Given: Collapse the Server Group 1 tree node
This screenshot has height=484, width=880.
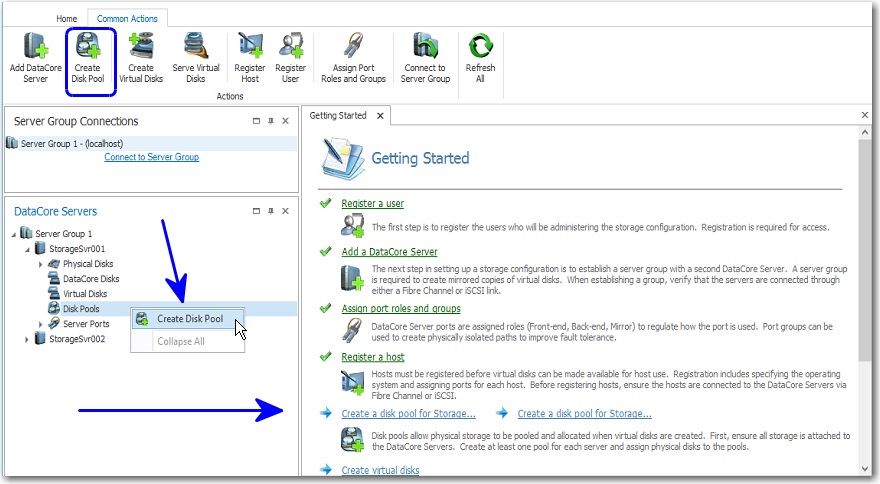Looking at the screenshot, I should 13,233.
